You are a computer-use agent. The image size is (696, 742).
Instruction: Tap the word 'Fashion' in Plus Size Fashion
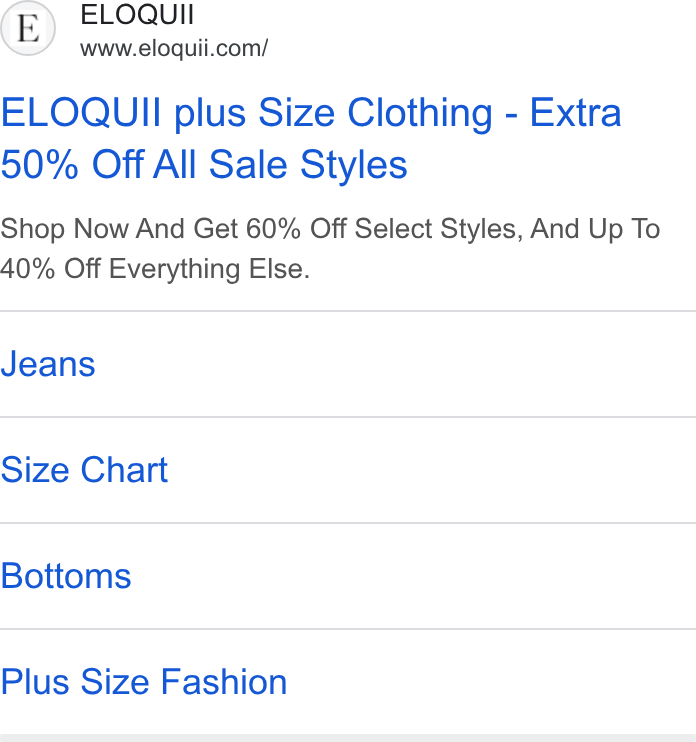(224, 682)
